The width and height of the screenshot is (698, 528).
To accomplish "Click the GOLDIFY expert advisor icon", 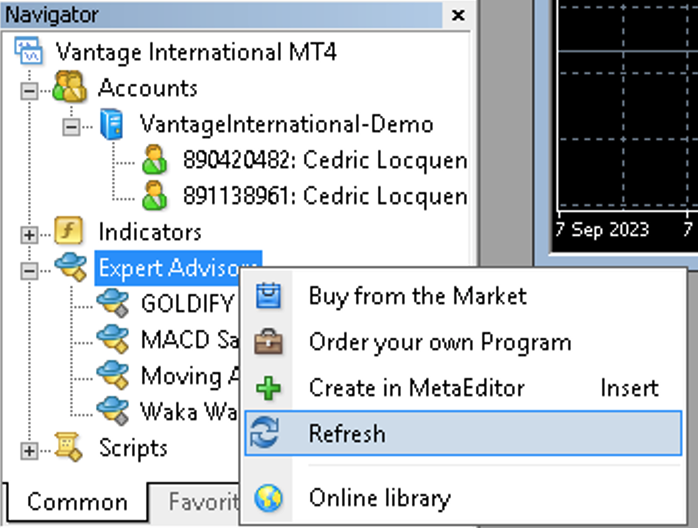I will (x=113, y=303).
